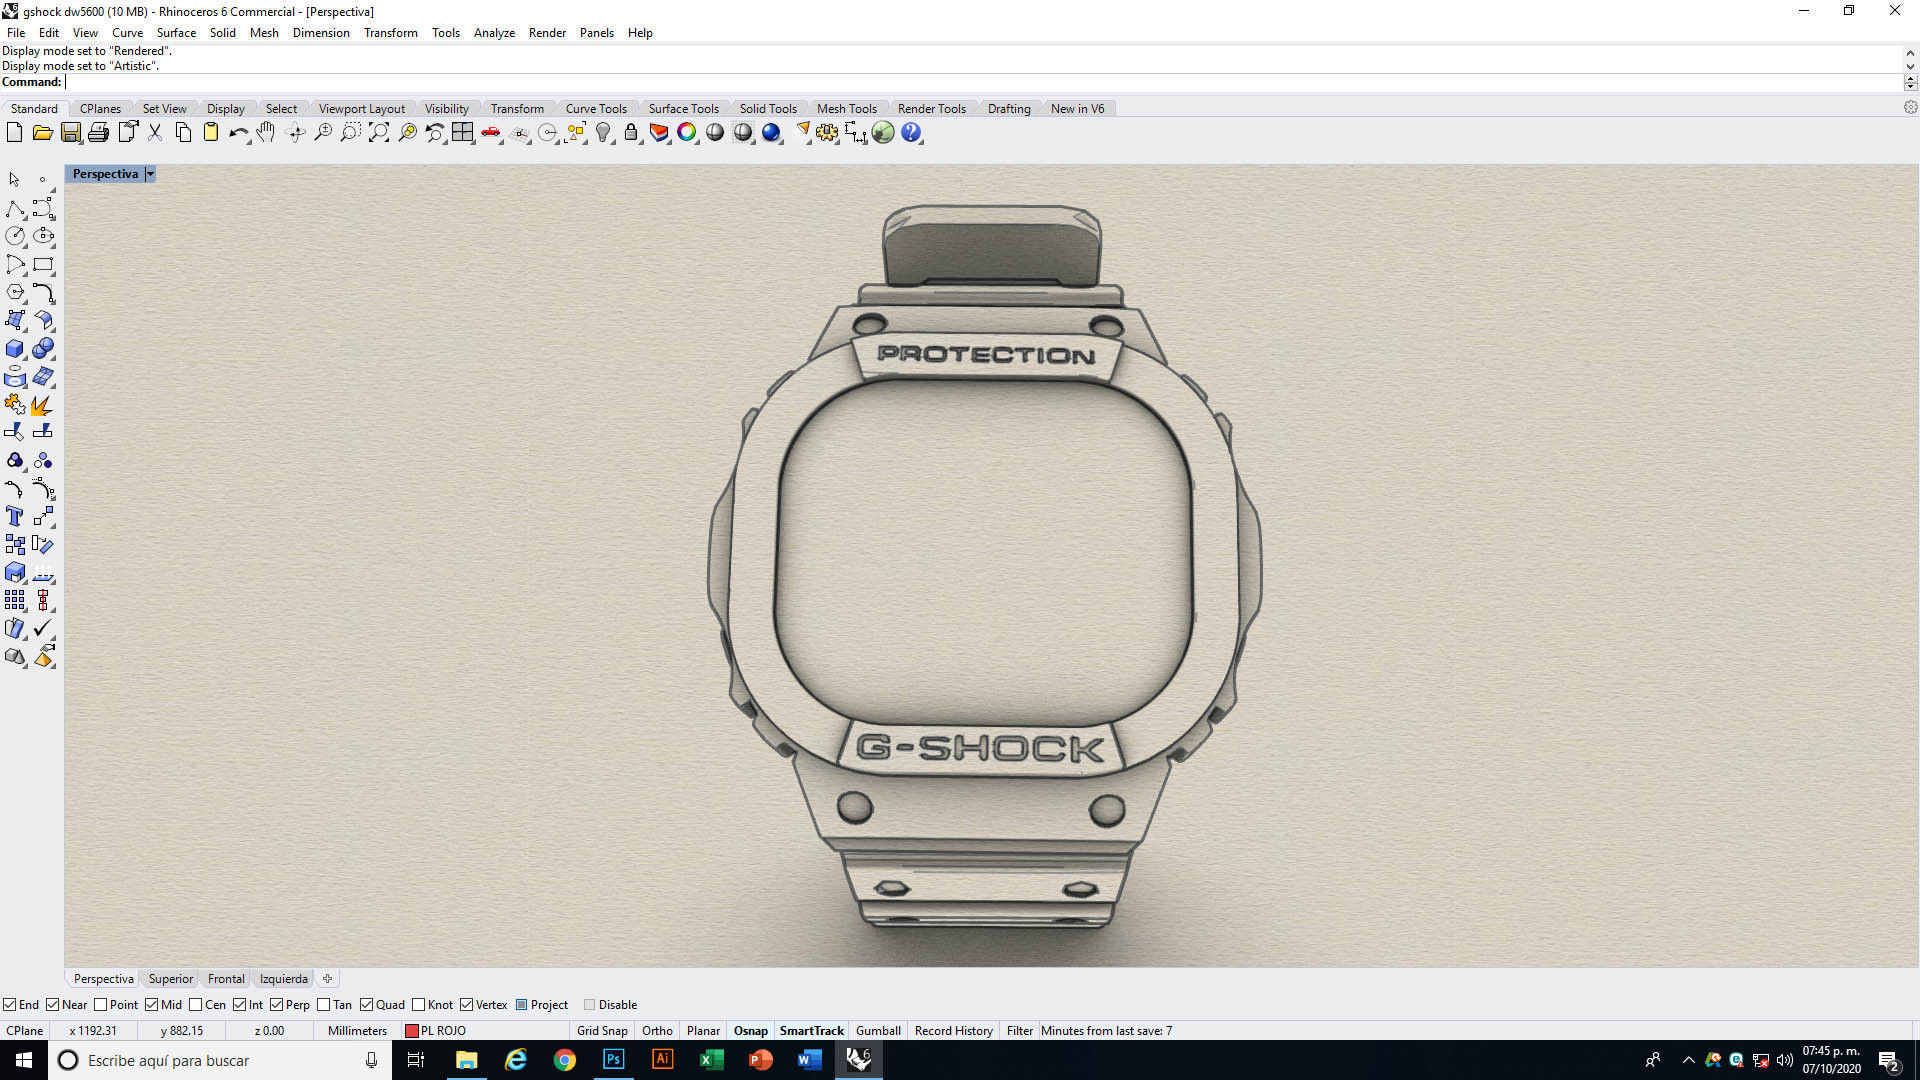Switch to the Frontal viewport tab
Viewport: 1920px width, 1080px height.
226,978
